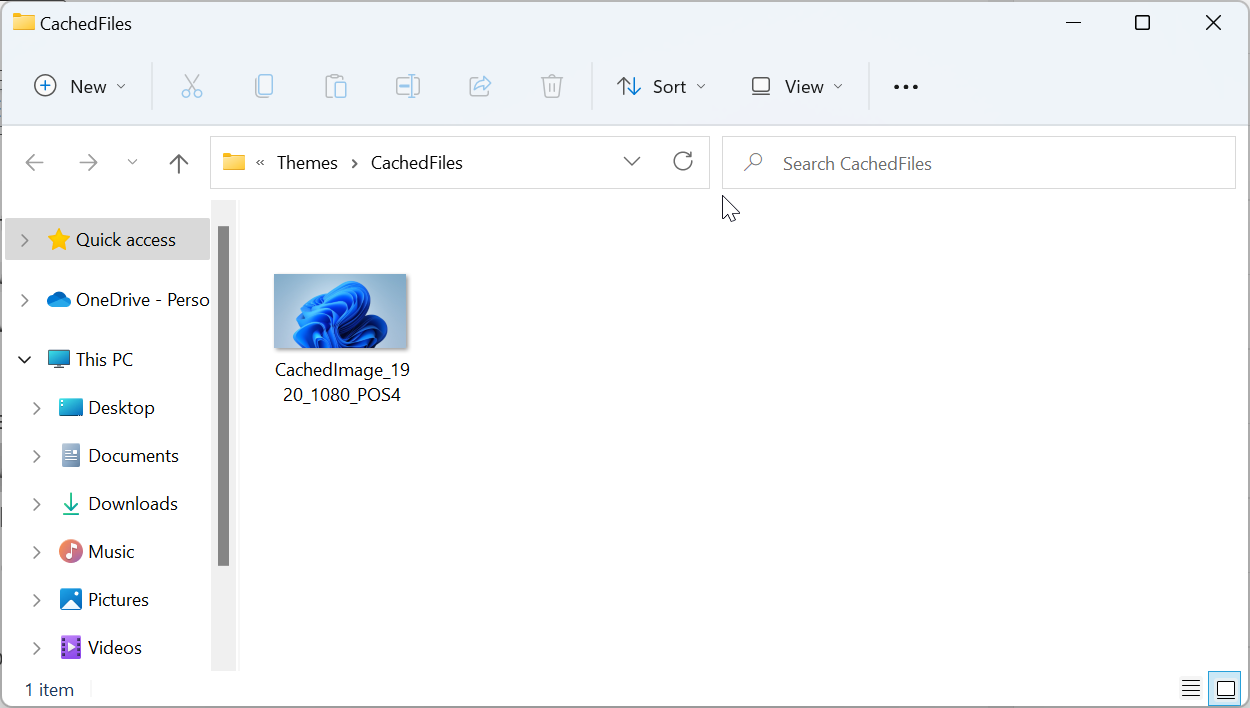Image resolution: width=1250 pixels, height=708 pixels.
Task: Open the View options dropdown
Action: click(x=795, y=86)
